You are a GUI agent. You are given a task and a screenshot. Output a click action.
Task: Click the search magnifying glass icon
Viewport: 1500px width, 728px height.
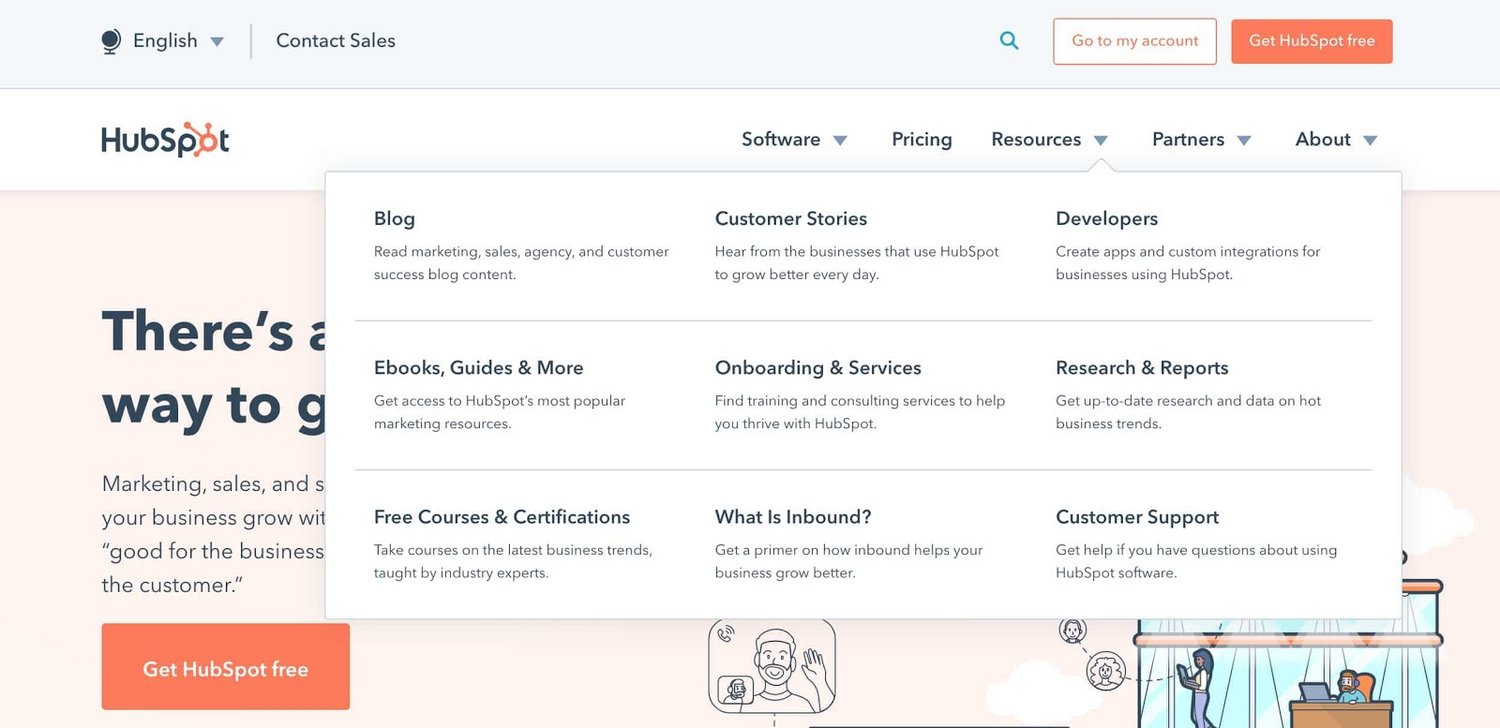click(1009, 41)
